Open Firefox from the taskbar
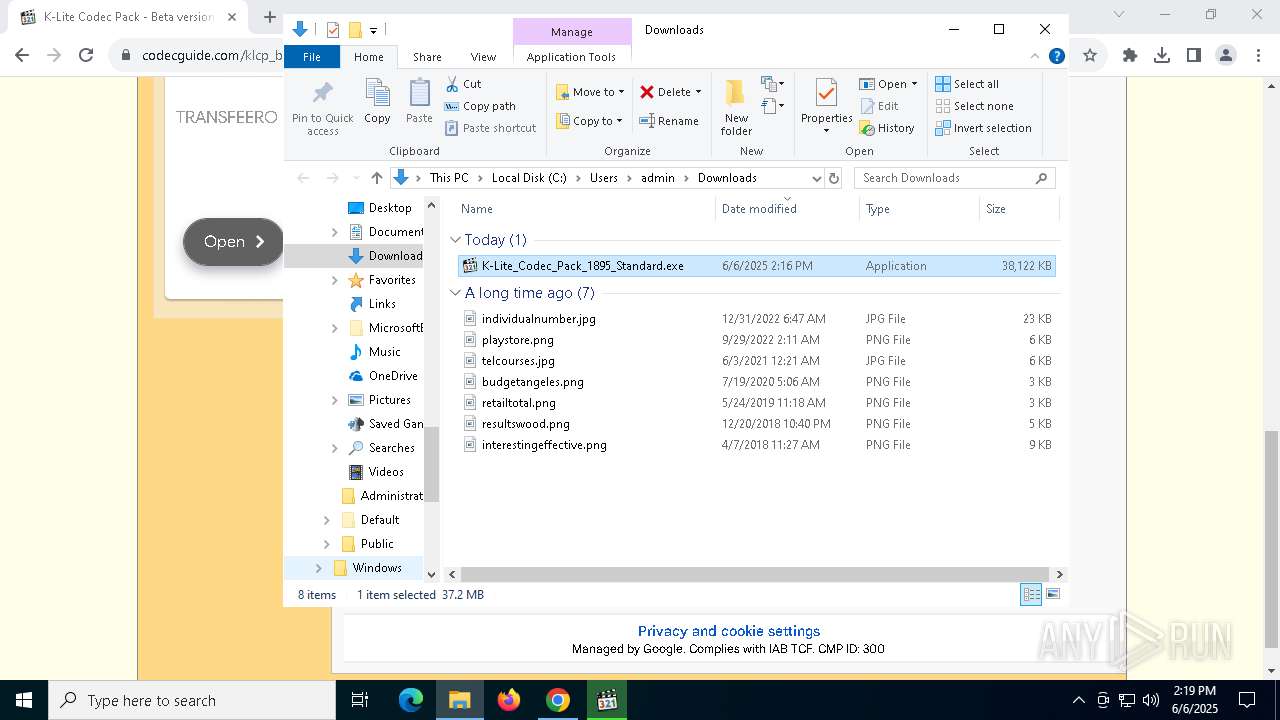1280x720 pixels. (x=509, y=700)
